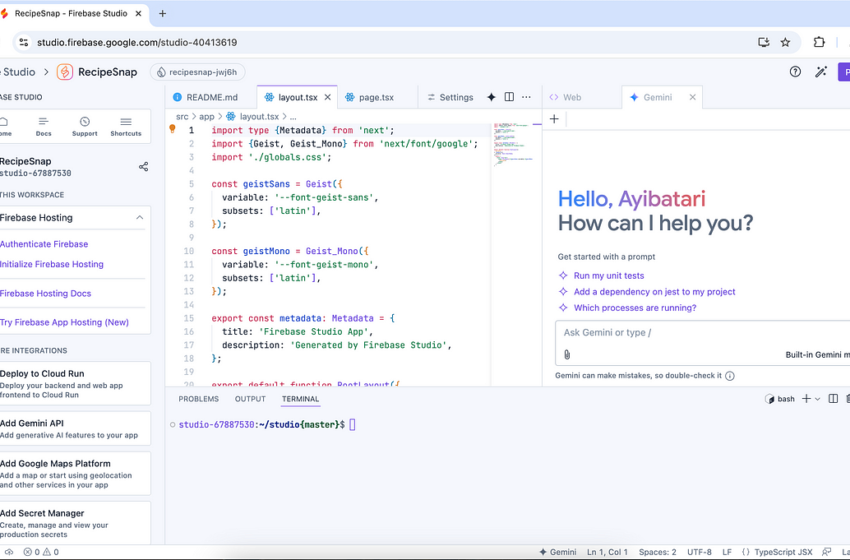850x560 pixels.
Task: Click errors and warnings count in status bar
Action: pos(41,552)
